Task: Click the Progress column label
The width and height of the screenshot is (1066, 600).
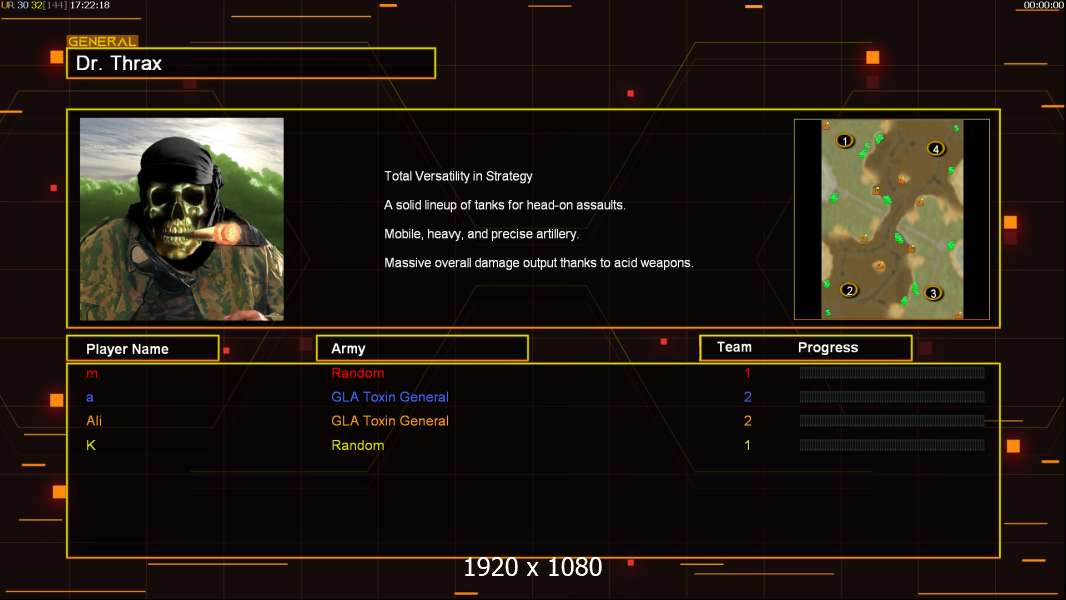Action: [x=828, y=347]
